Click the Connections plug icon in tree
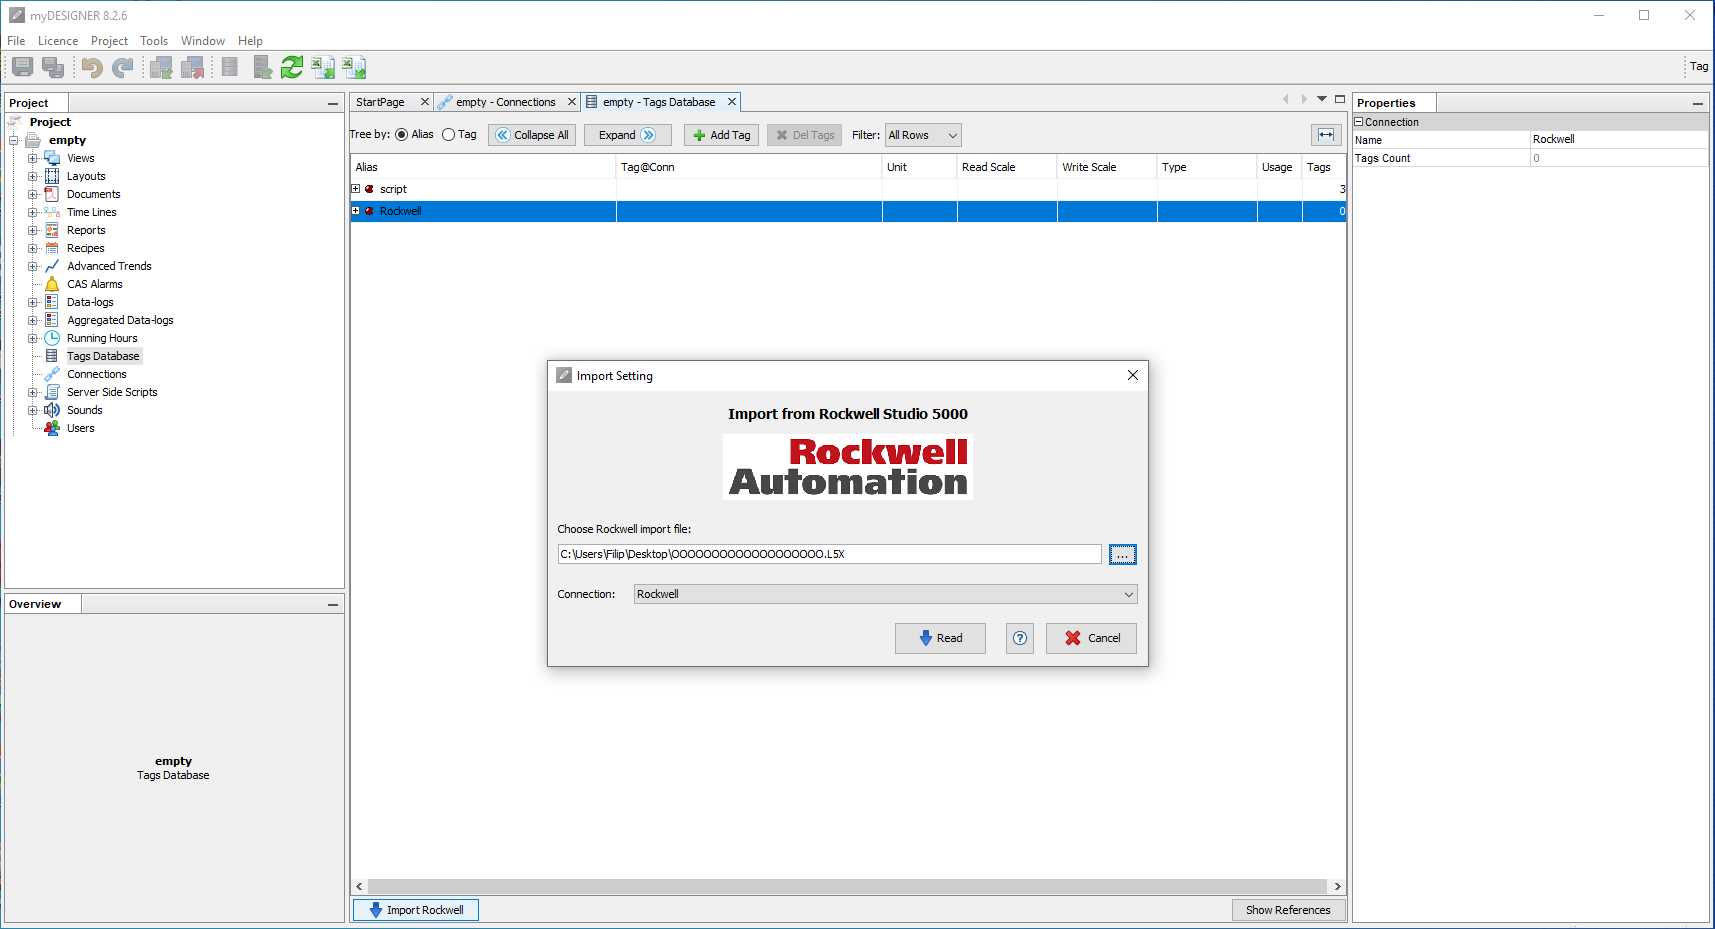 point(52,374)
